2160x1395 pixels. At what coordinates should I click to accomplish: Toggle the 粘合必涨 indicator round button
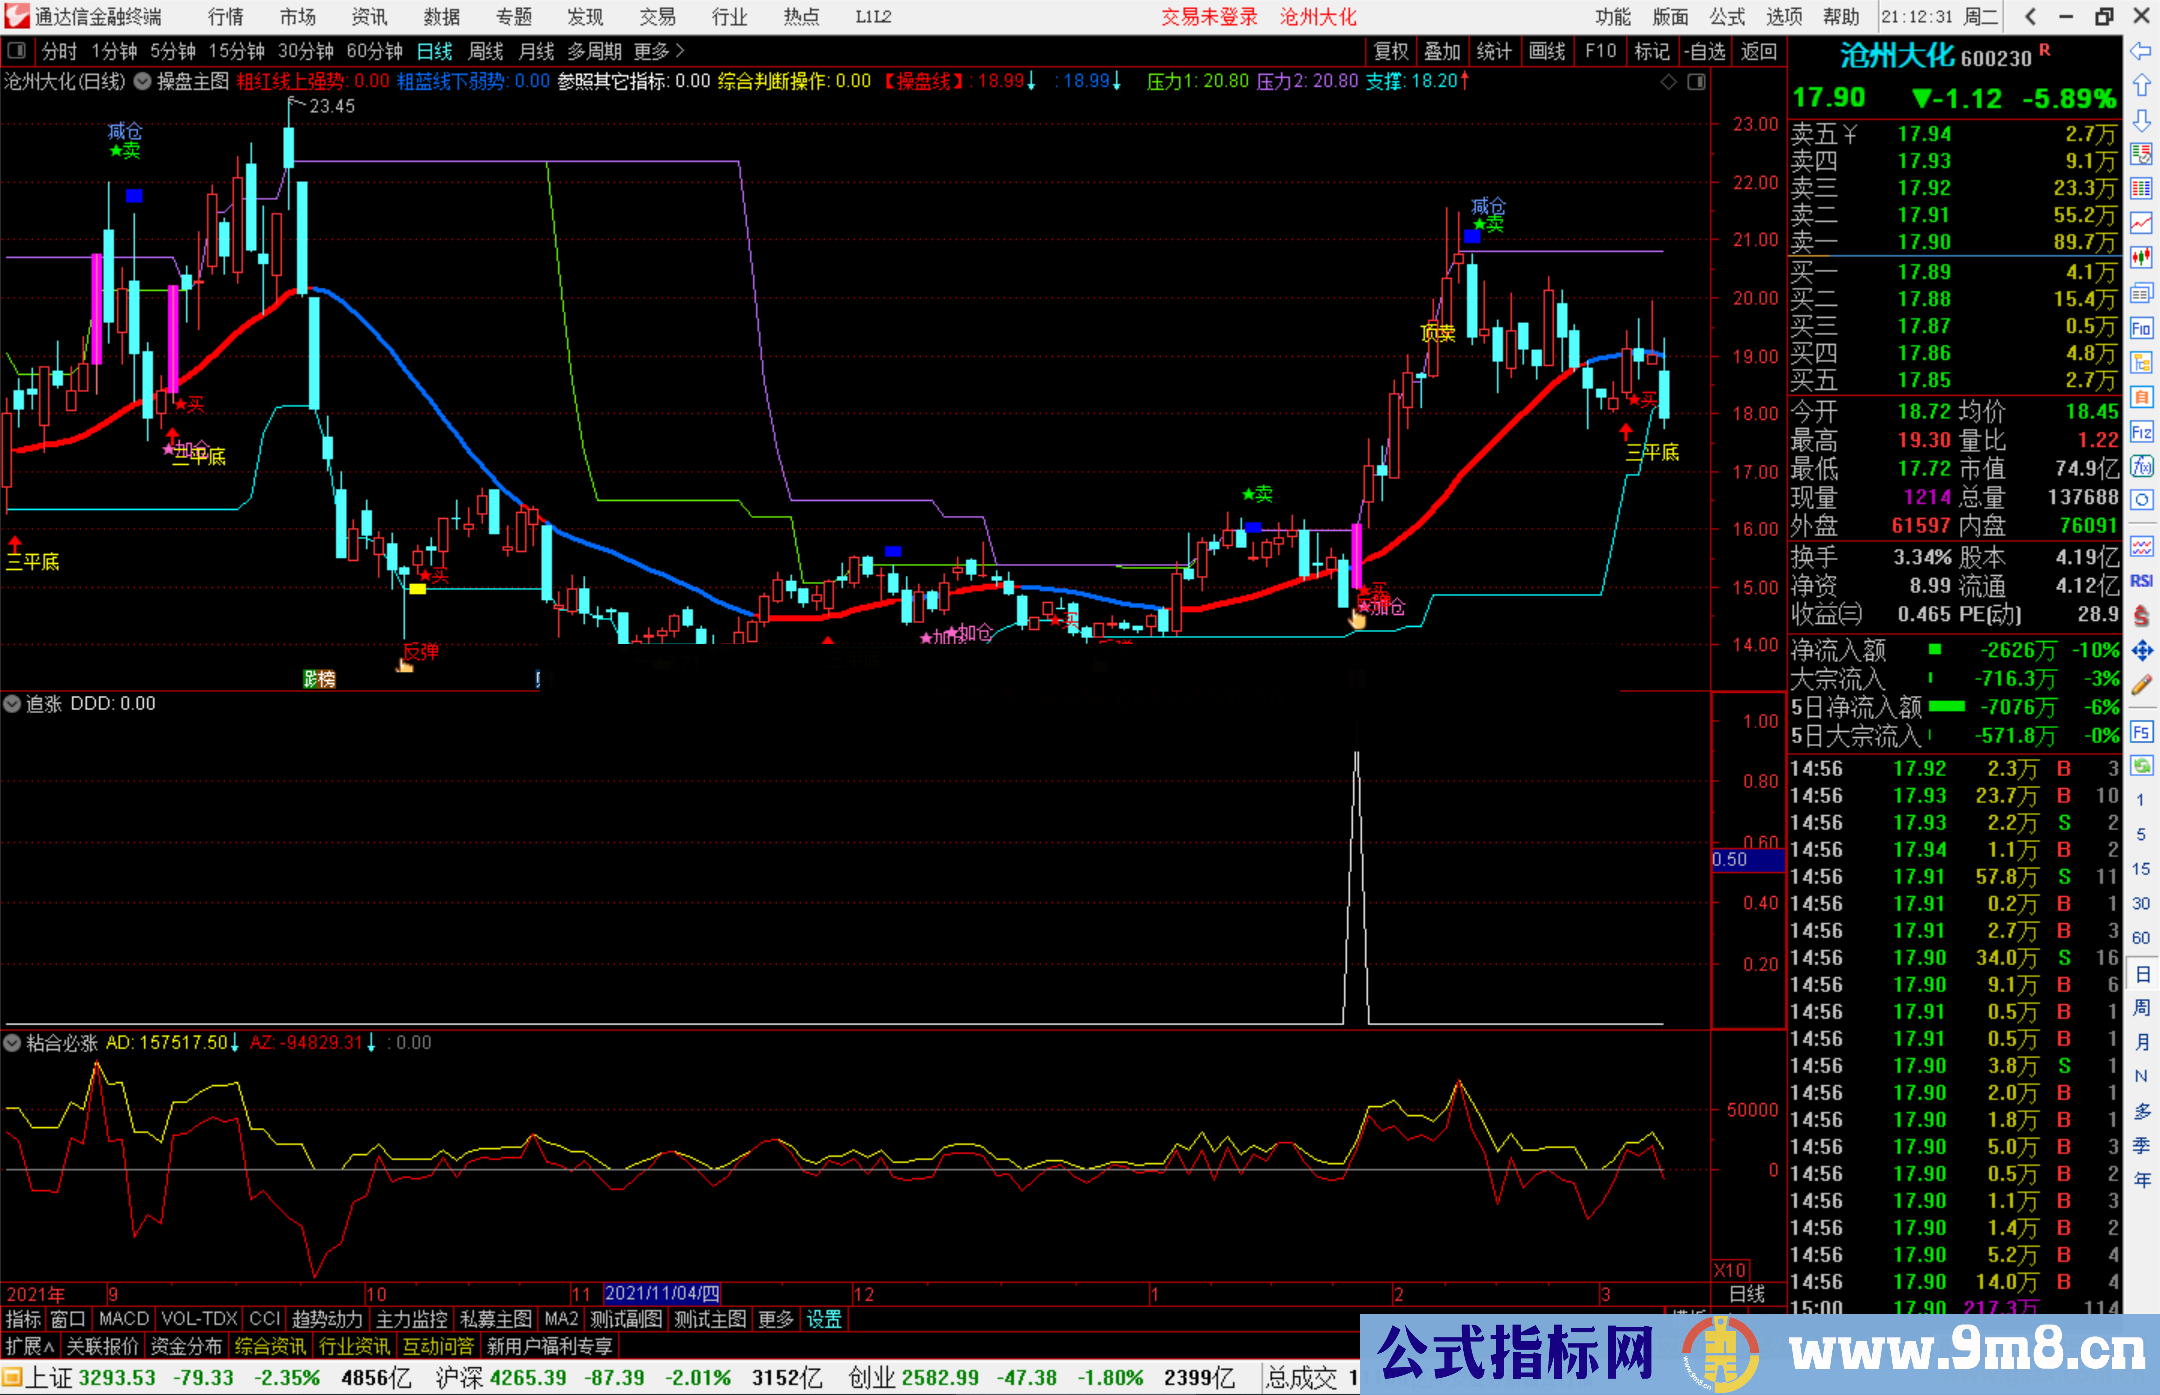coord(12,1043)
